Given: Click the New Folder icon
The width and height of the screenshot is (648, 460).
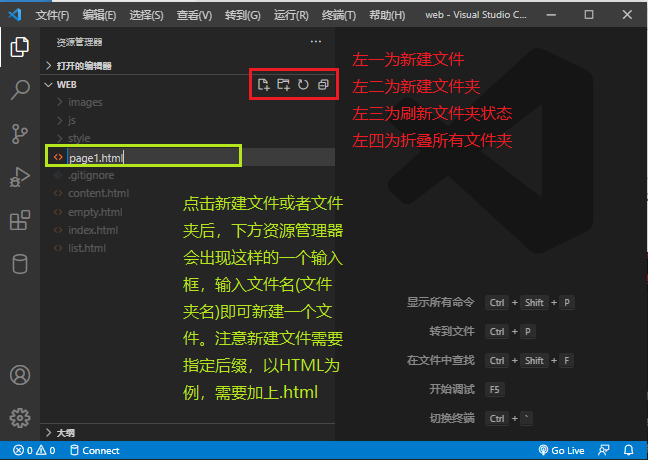Looking at the screenshot, I should (283, 85).
